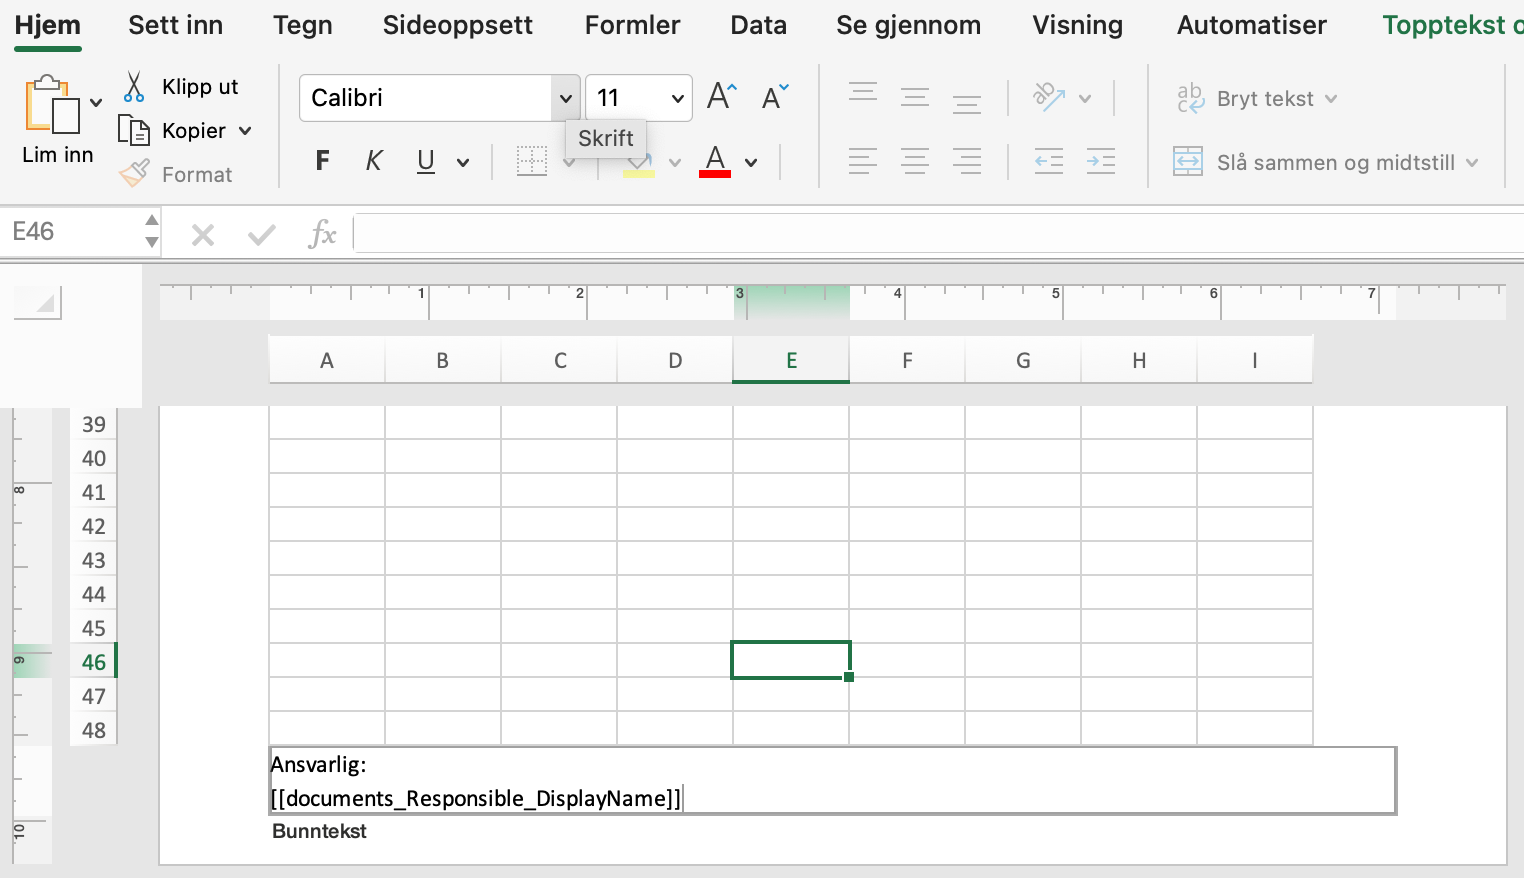Toggle italic formatting with K button

[374, 161]
